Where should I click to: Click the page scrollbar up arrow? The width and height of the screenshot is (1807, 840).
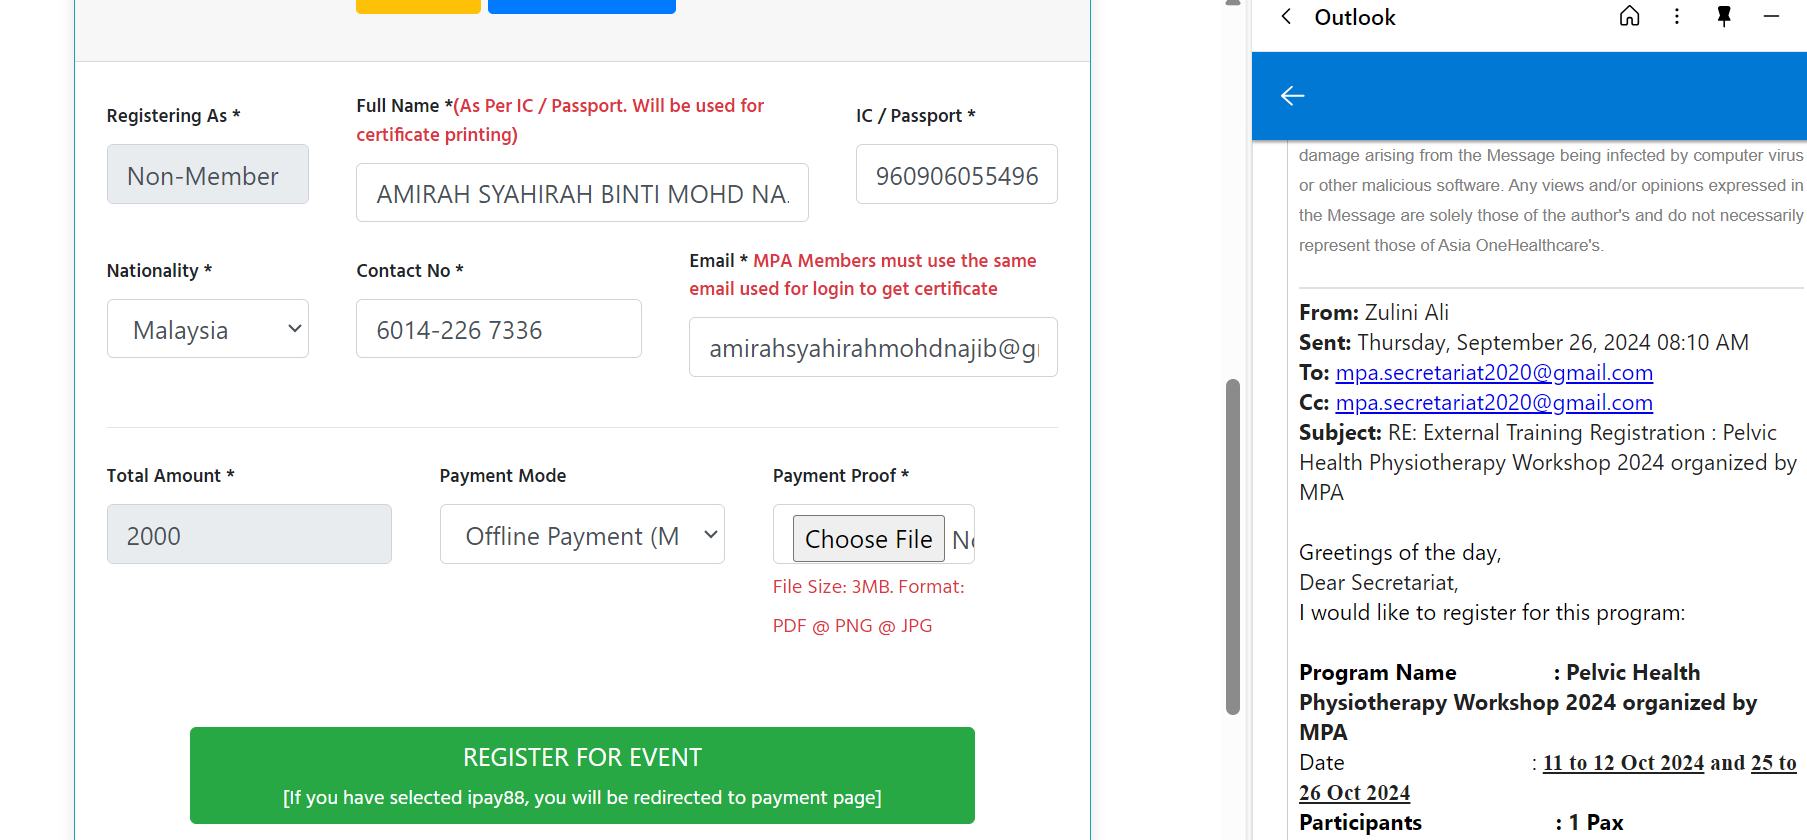coord(1233,3)
